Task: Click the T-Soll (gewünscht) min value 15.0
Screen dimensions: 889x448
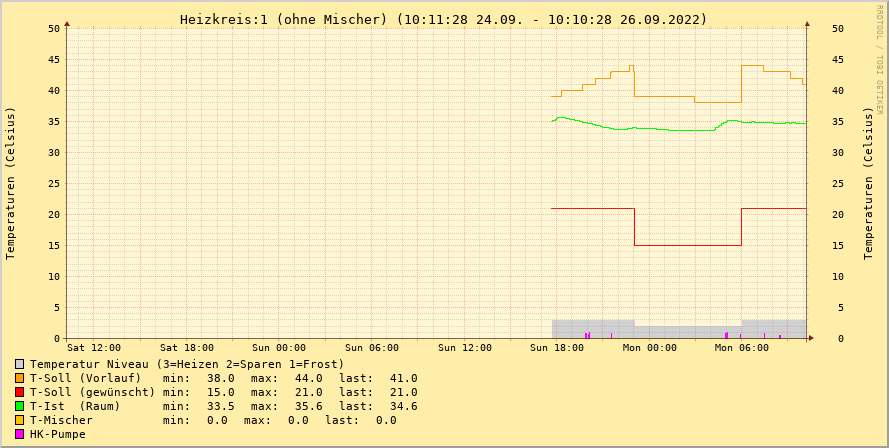Action: (x=221, y=392)
